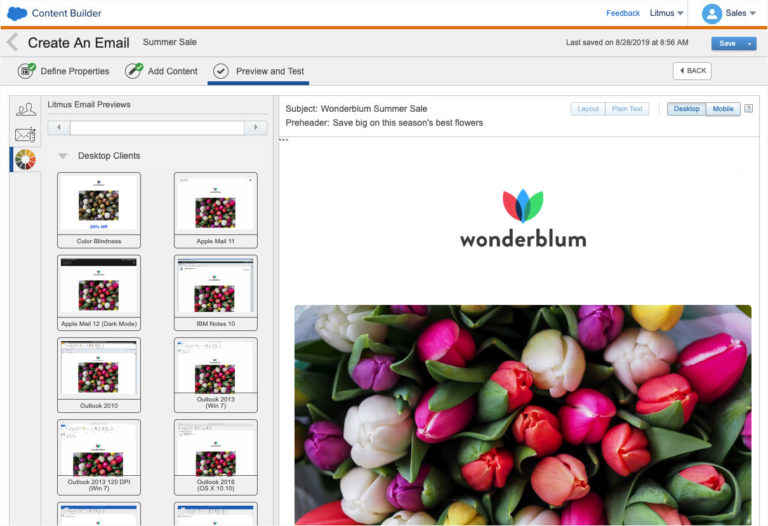Open the Outlook 2013 (Win 7) preview
Viewport: 768px width, 526px height.
pyautogui.click(x=216, y=375)
